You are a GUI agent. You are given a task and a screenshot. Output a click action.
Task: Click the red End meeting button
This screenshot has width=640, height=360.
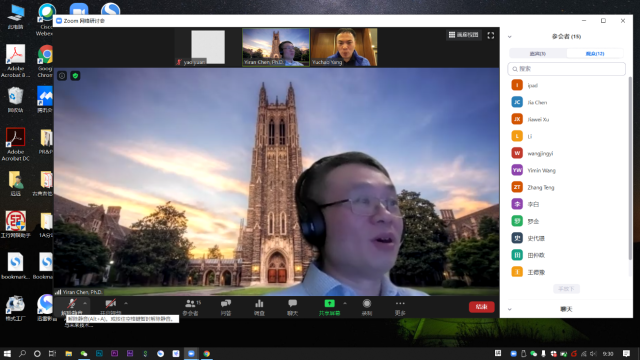[x=482, y=307]
